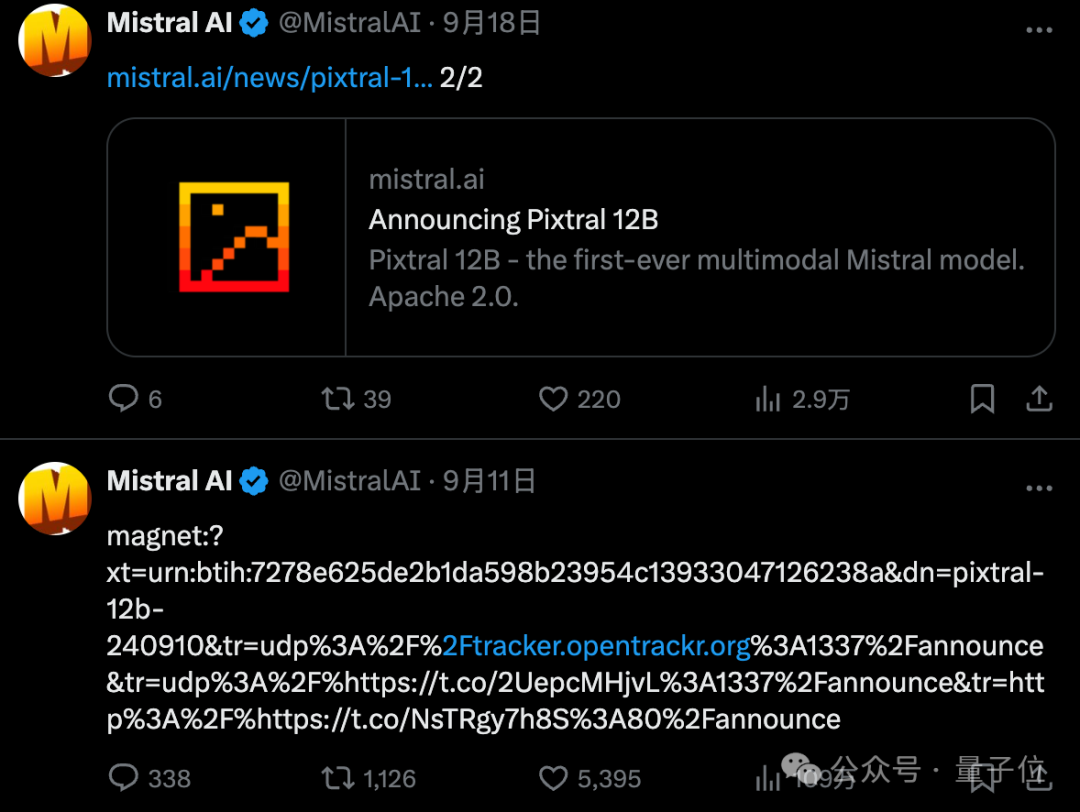Bookmark the Pixtral 12B announcement tweet
The width and height of the screenshot is (1080, 812).
pos(982,399)
